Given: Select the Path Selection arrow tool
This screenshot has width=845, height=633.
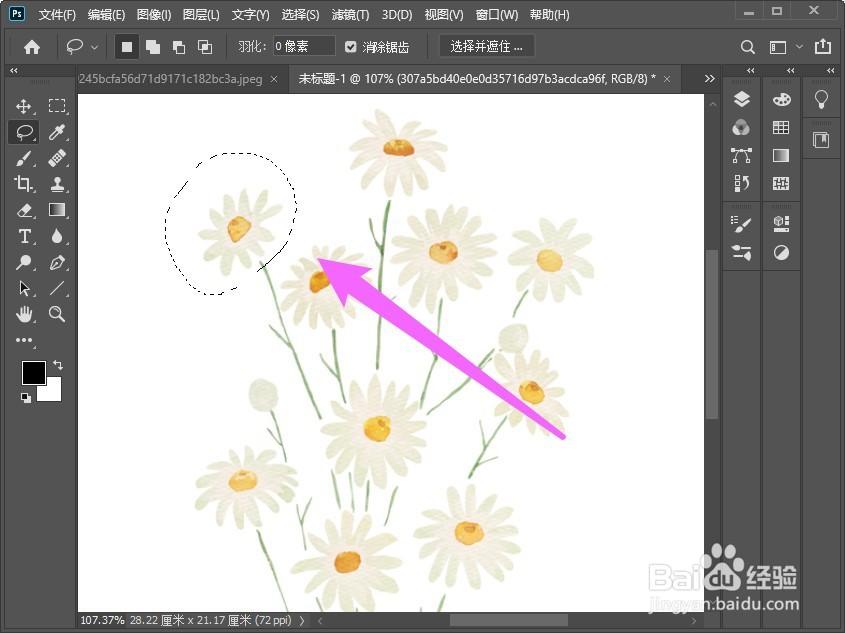Looking at the screenshot, I should [x=24, y=288].
